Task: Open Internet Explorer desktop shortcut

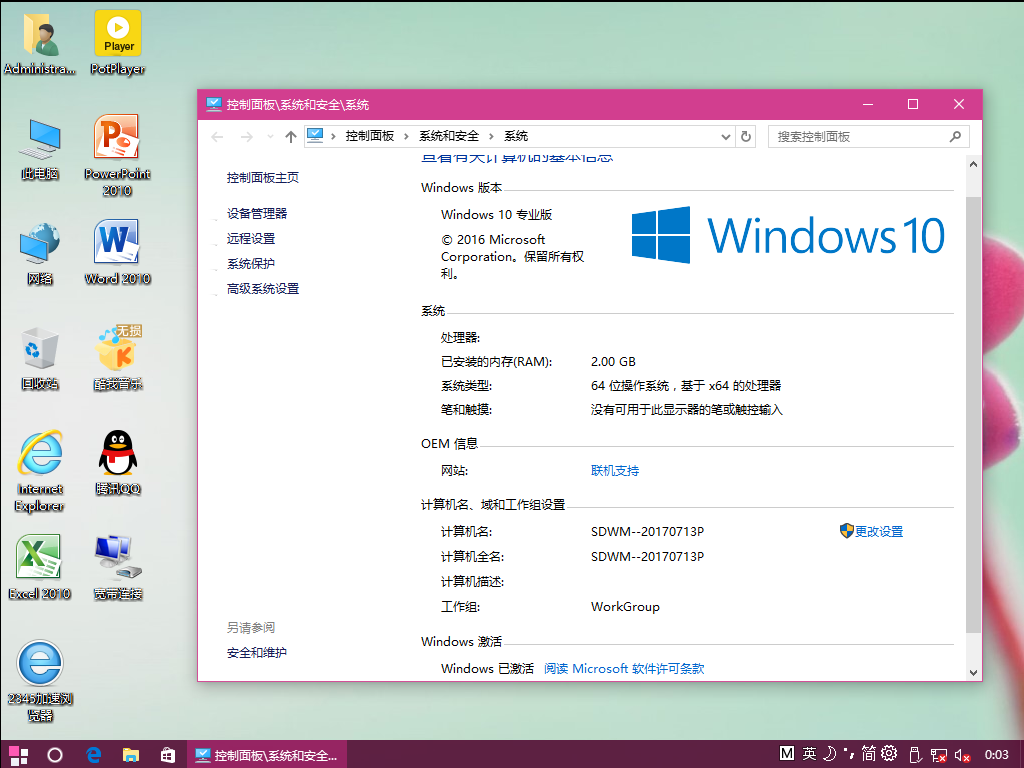Action: click(x=40, y=472)
